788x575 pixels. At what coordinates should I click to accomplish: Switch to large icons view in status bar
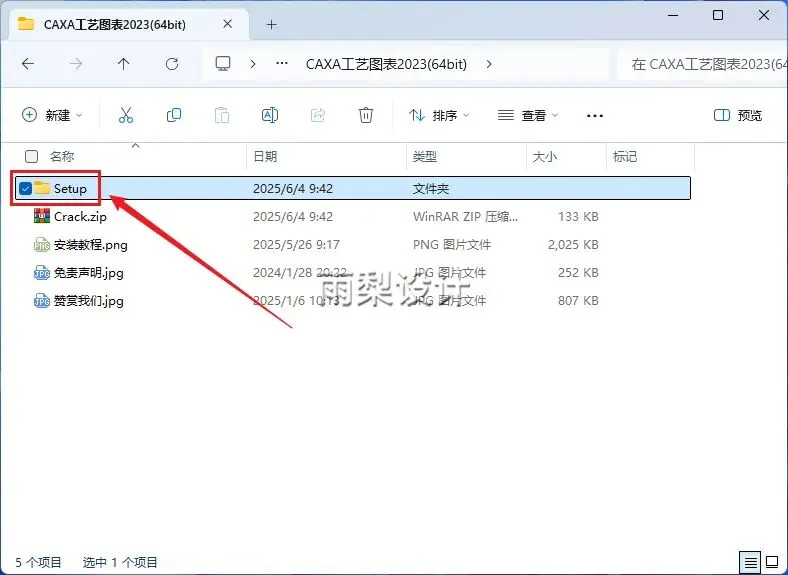(x=772, y=562)
